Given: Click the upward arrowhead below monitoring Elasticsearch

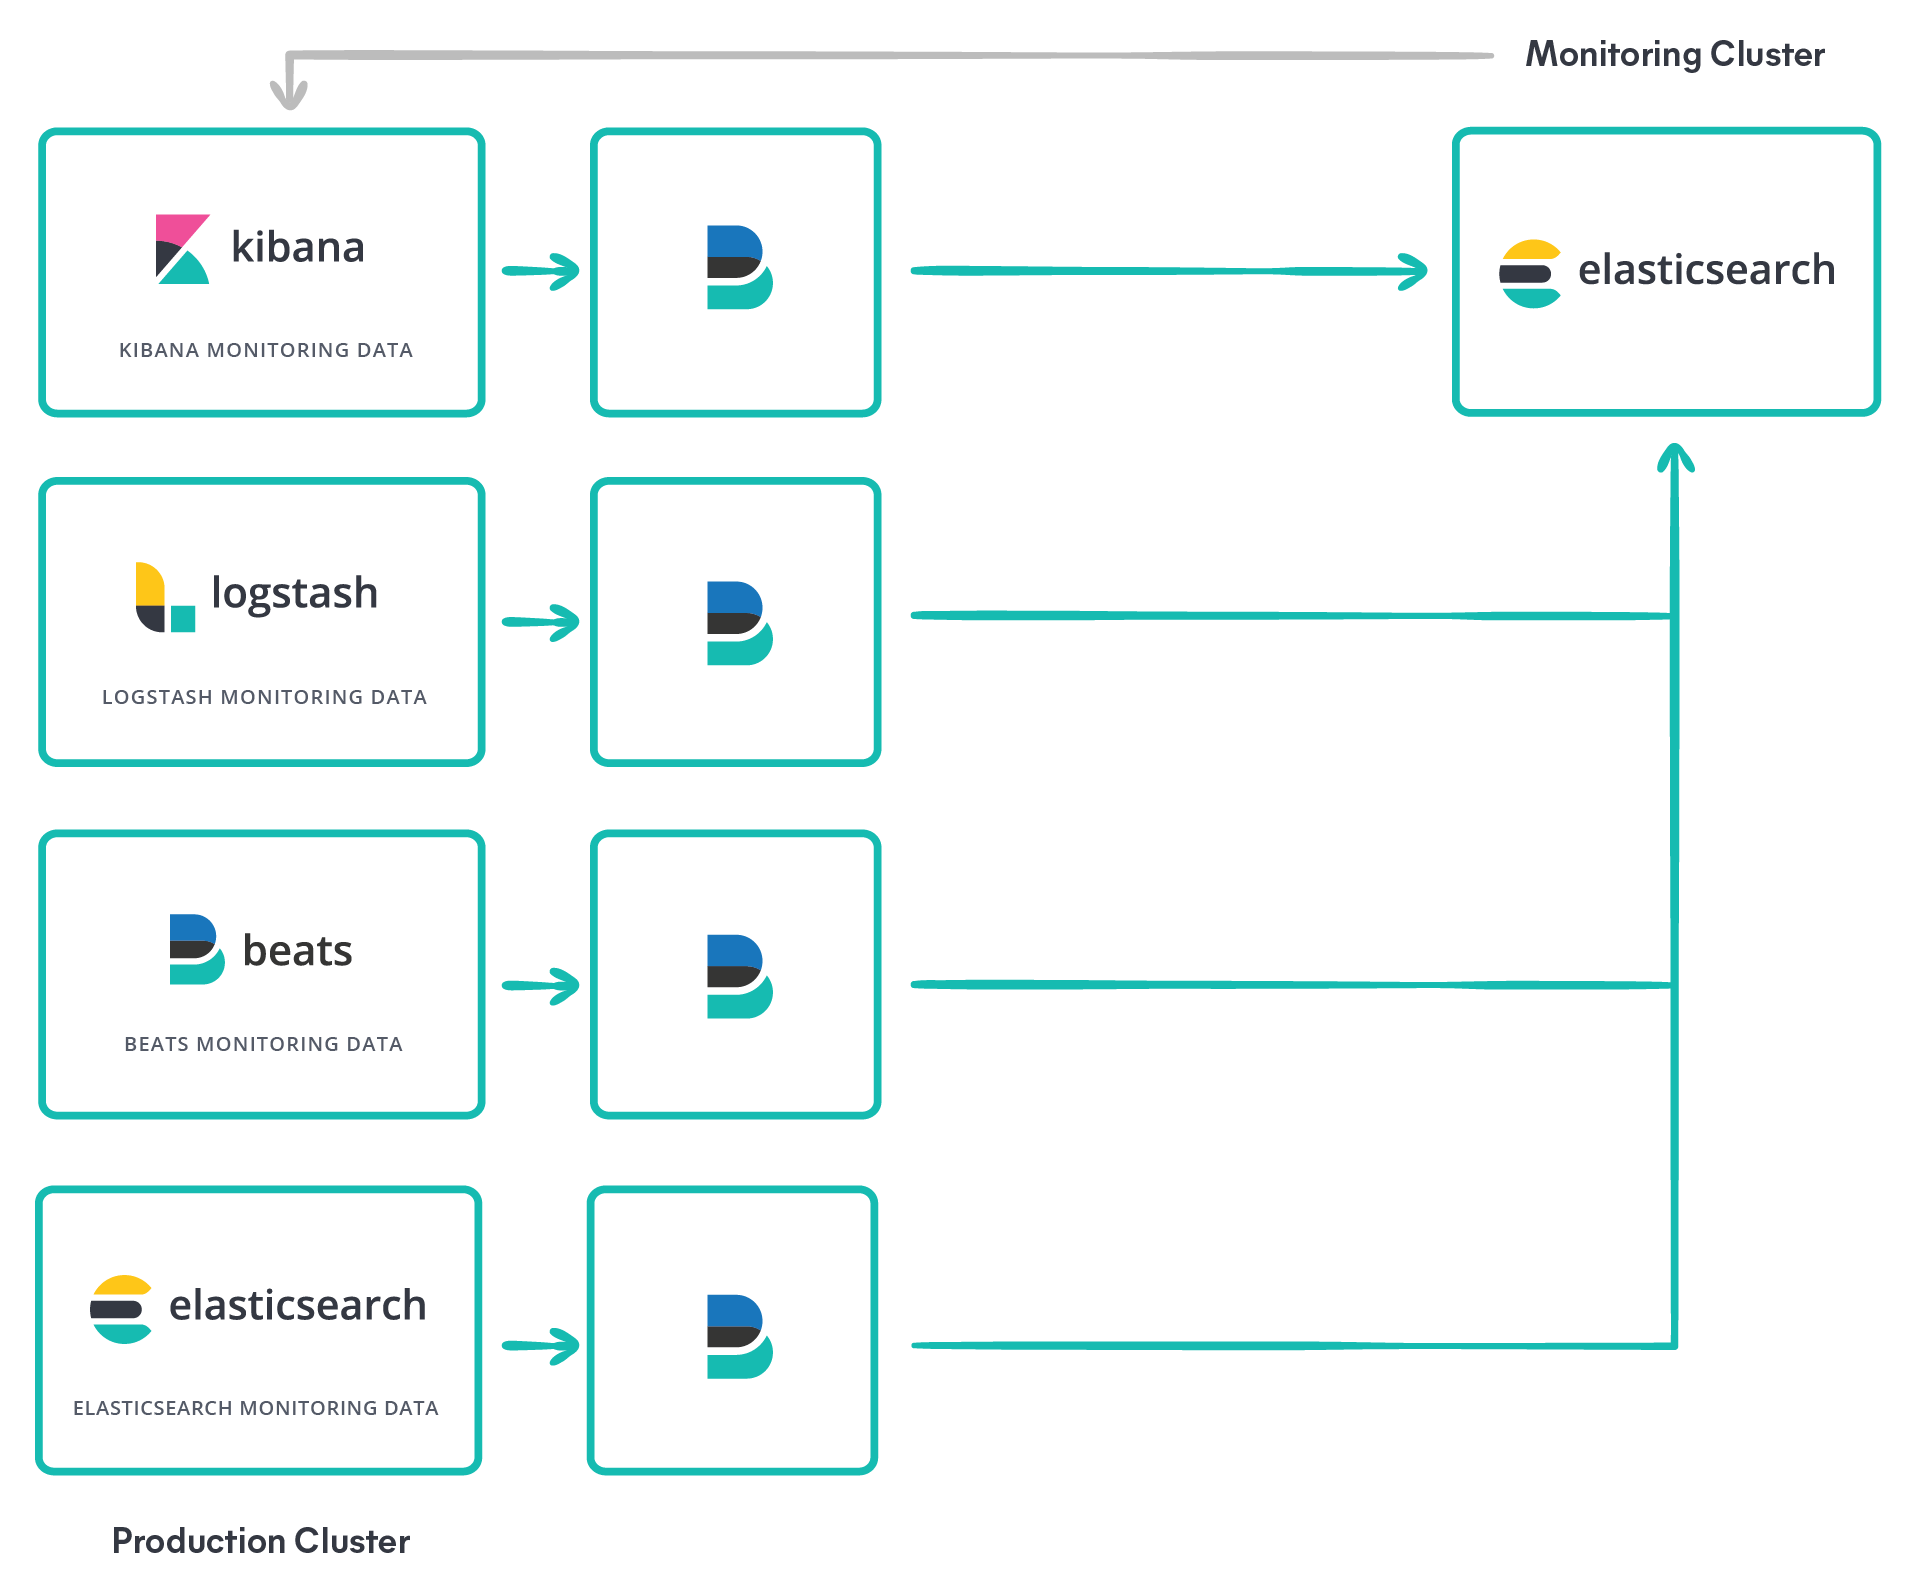Looking at the screenshot, I should tap(1675, 459).
